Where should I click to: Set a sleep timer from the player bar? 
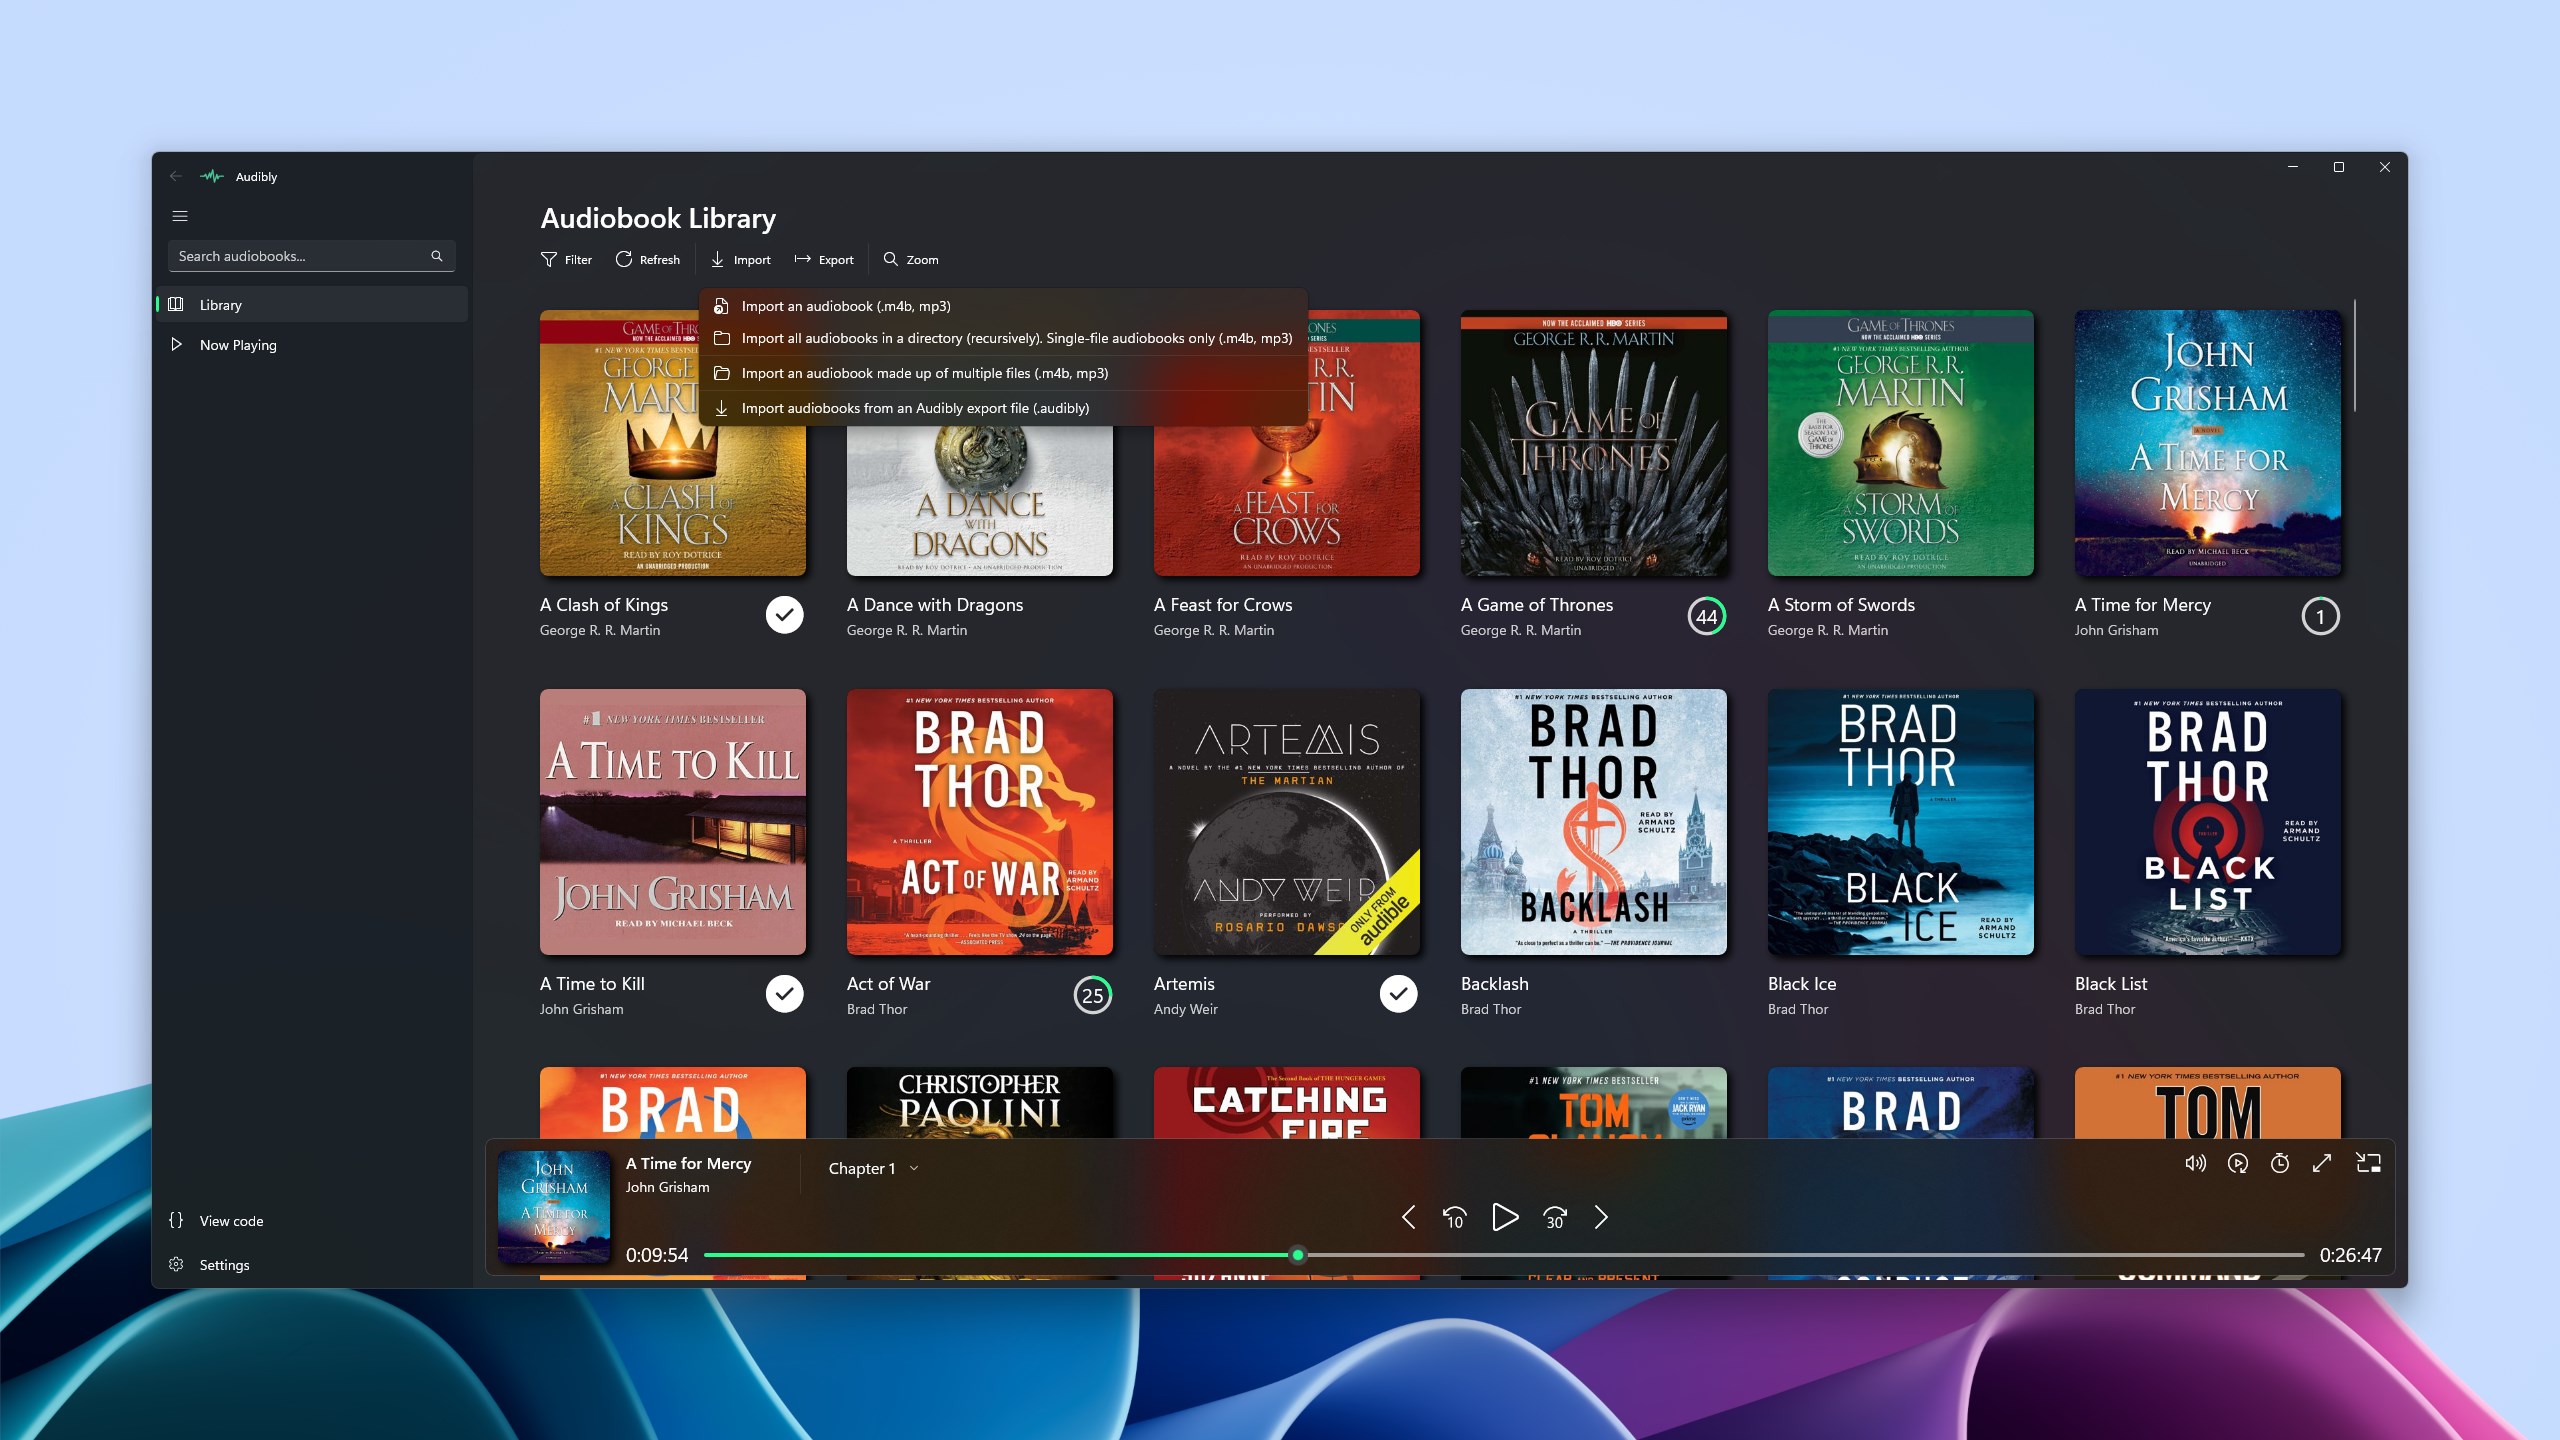click(2281, 1163)
